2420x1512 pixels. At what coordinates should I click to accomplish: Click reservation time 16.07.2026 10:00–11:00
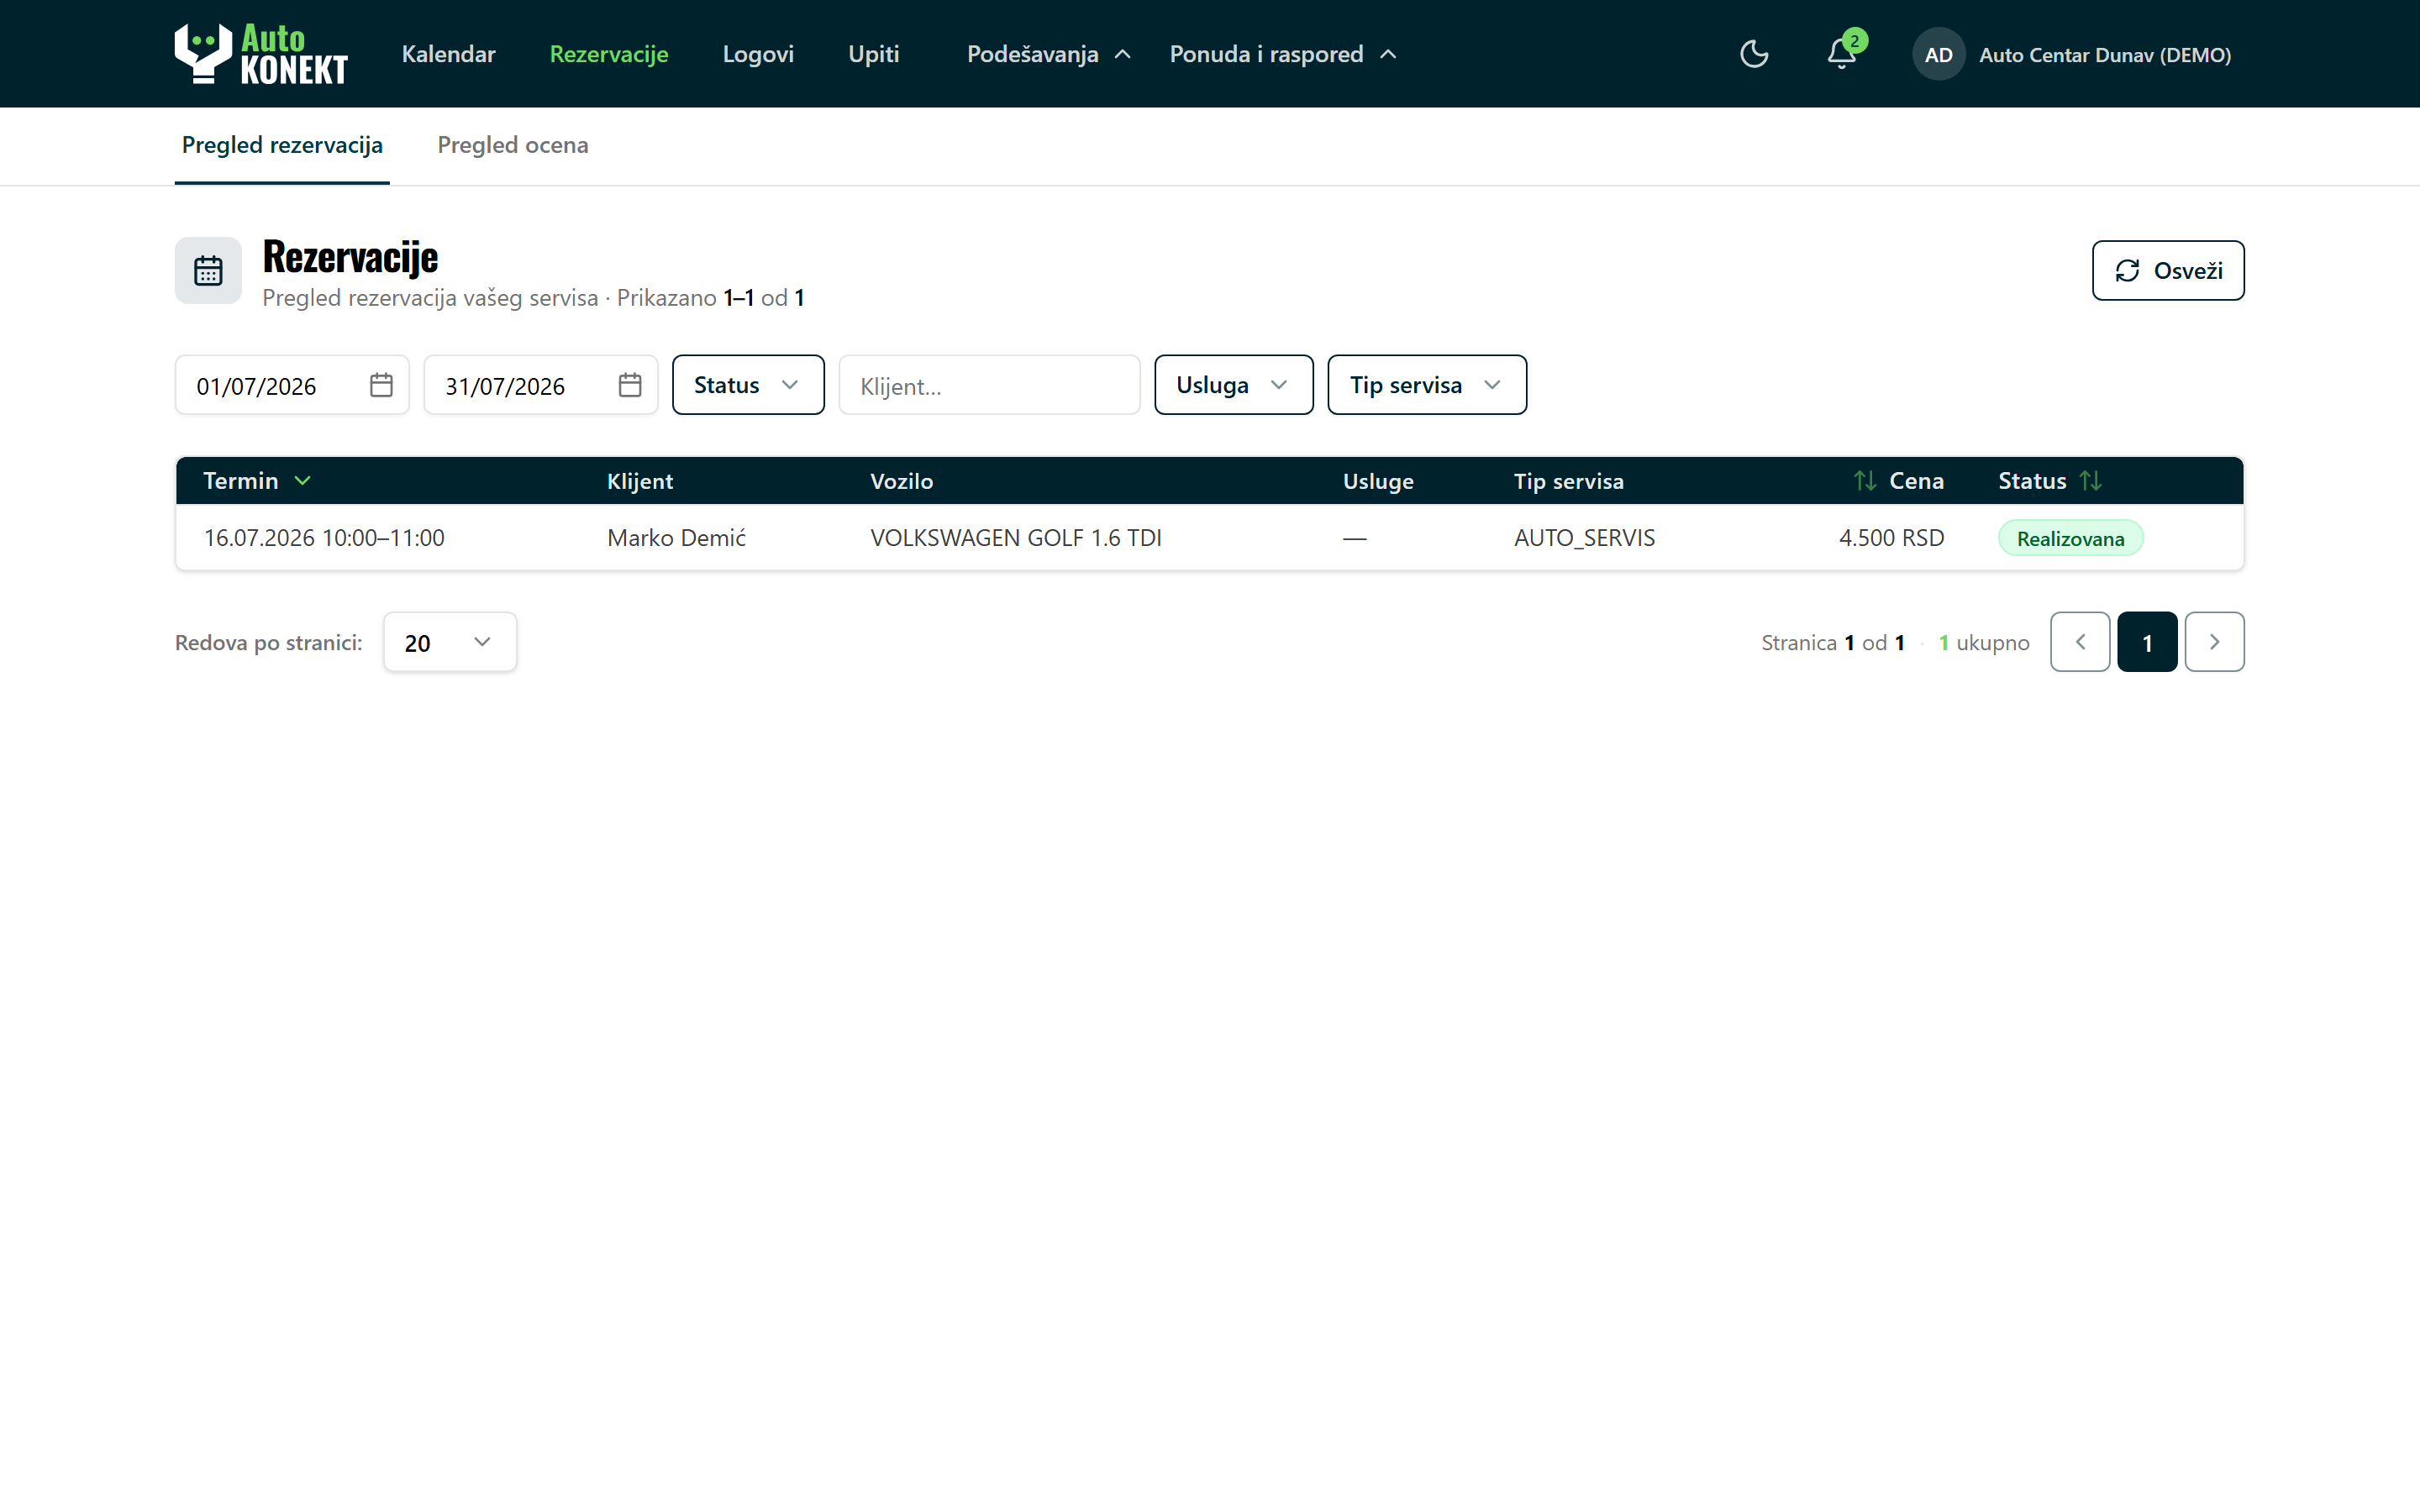pyautogui.click(x=324, y=538)
